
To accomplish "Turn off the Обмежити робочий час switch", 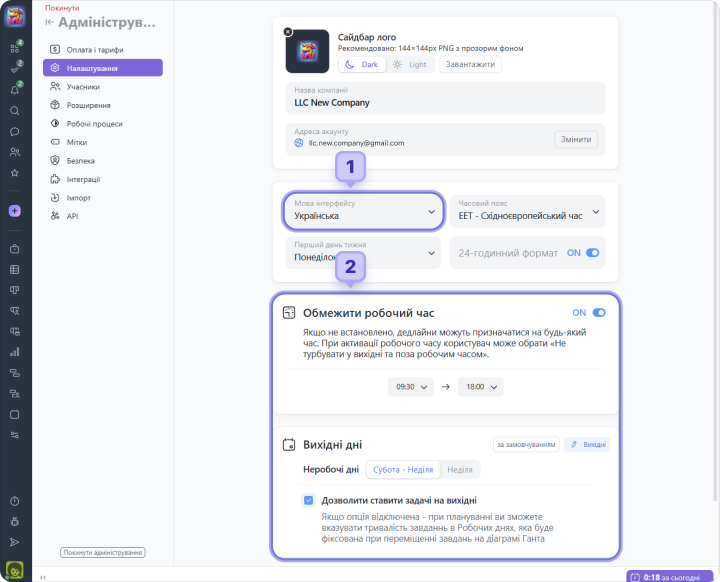I will pyautogui.click(x=599, y=312).
